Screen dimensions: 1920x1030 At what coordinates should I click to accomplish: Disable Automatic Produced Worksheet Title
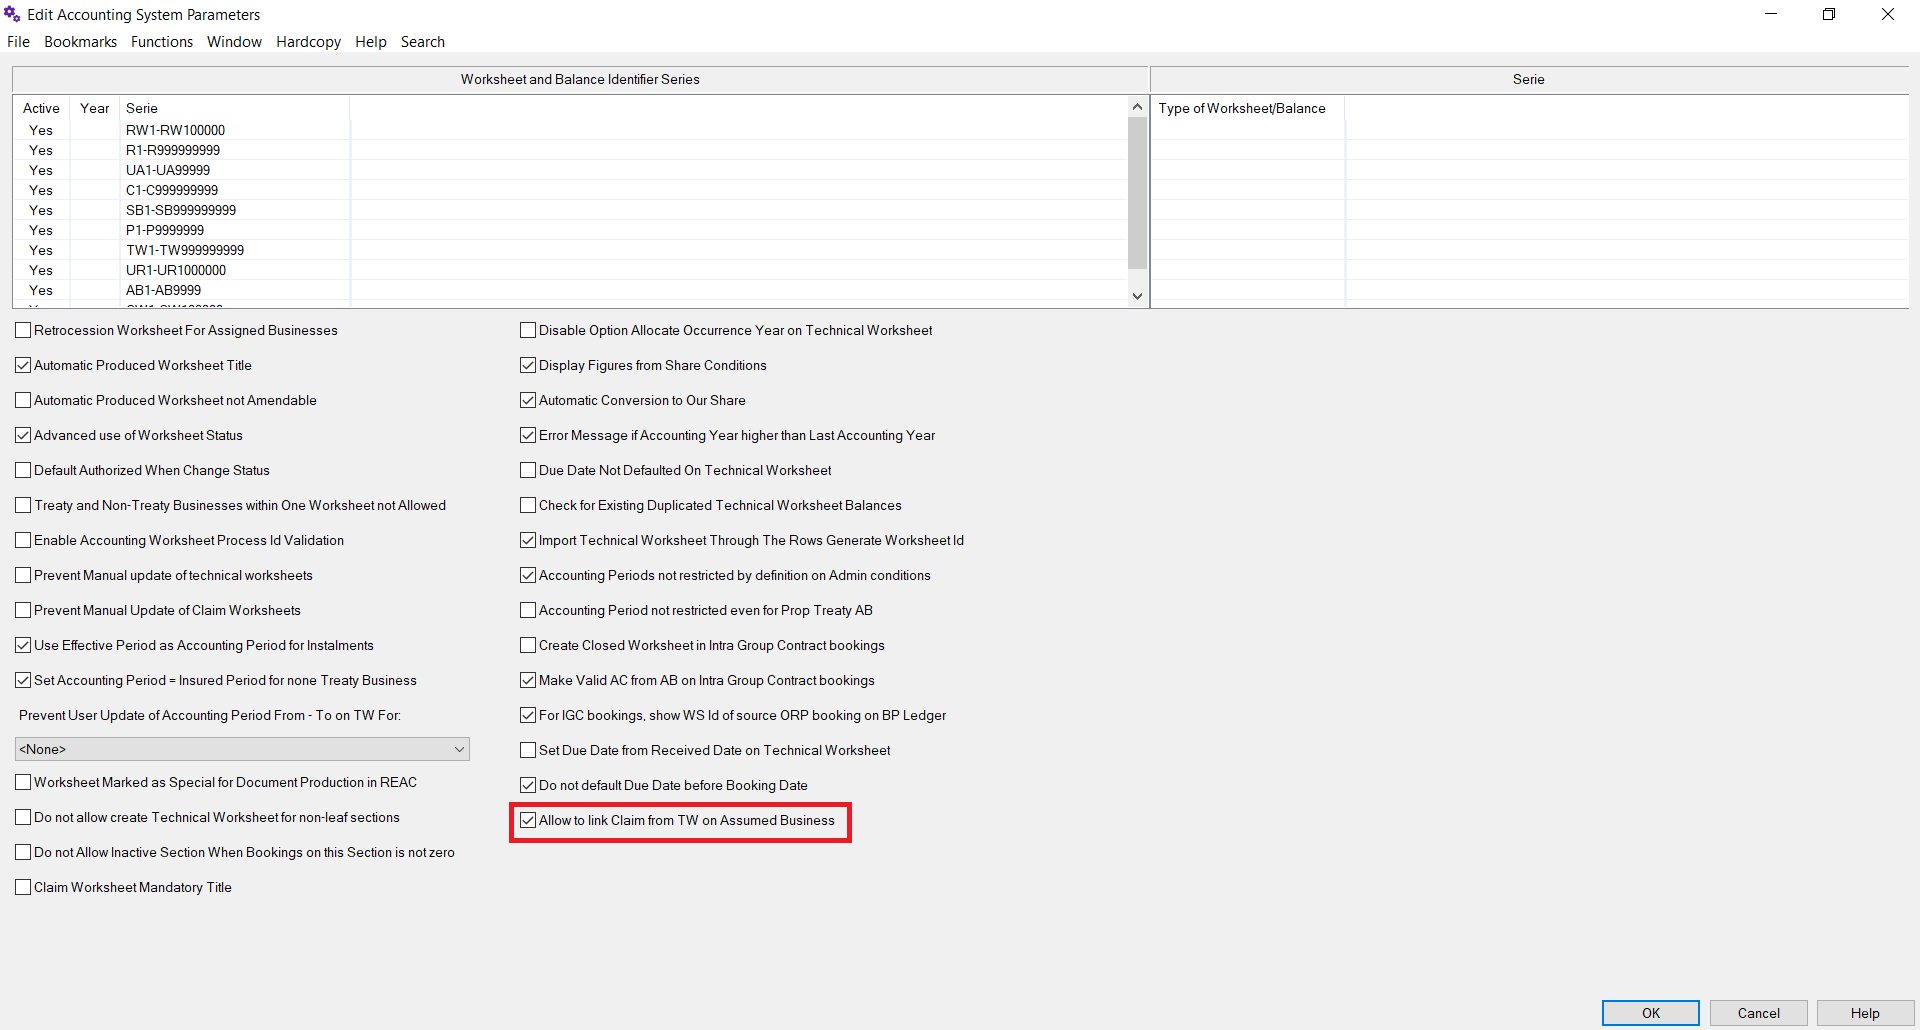pyautogui.click(x=22, y=364)
